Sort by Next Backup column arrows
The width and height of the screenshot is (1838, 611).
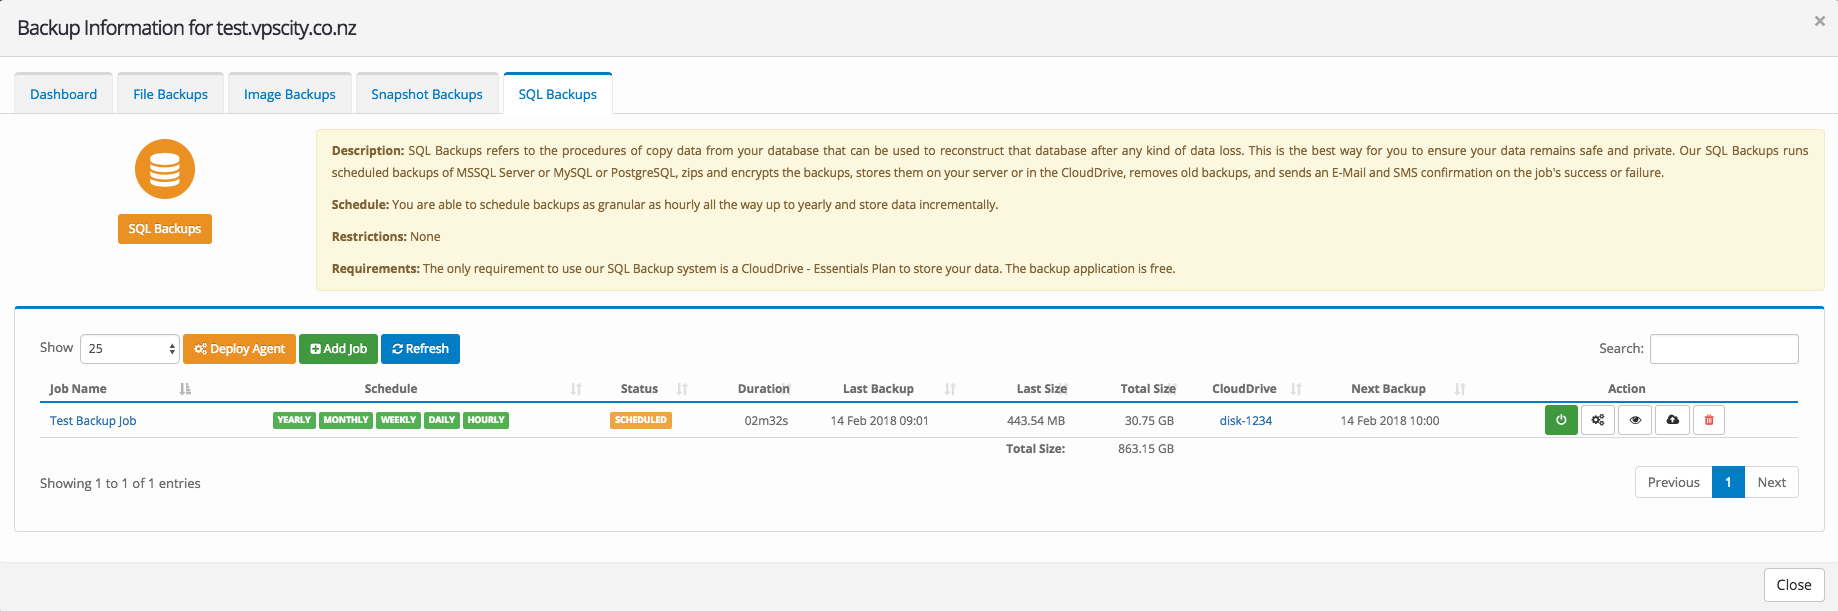1460,389
